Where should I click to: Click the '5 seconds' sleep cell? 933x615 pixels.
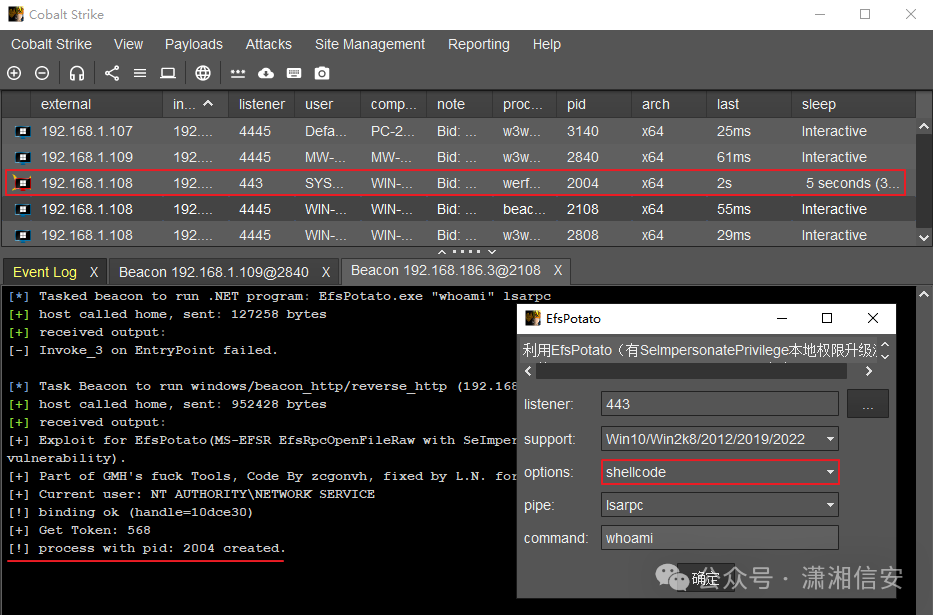[x=853, y=183]
